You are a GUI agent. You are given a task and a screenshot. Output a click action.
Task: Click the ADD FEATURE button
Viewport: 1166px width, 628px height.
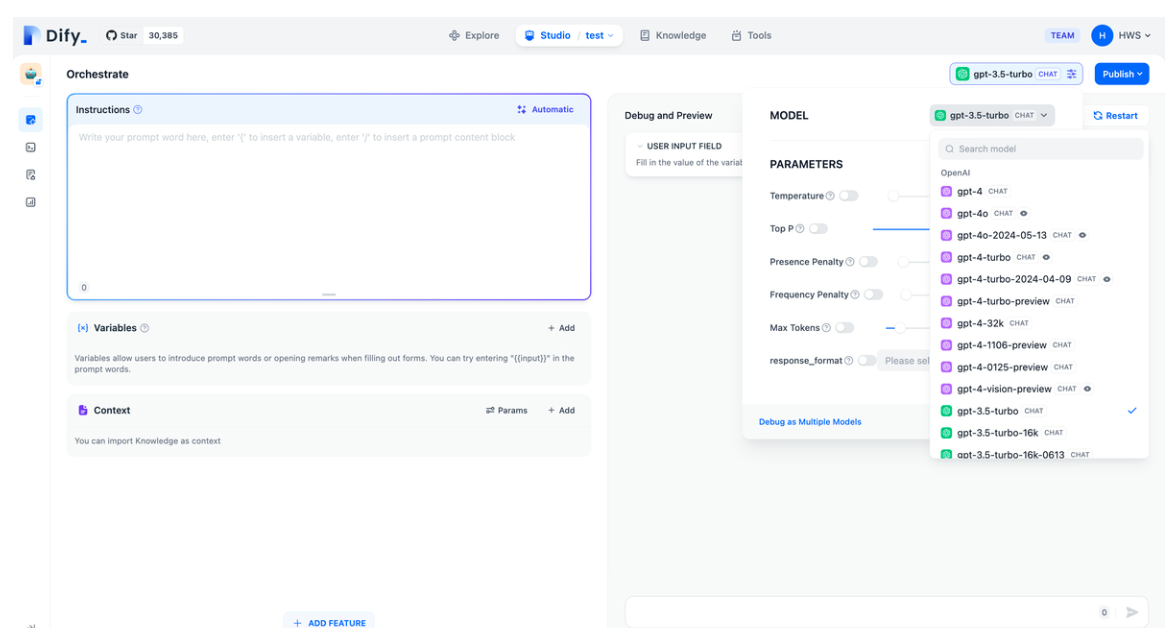pyautogui.click(x=329, y=622)
